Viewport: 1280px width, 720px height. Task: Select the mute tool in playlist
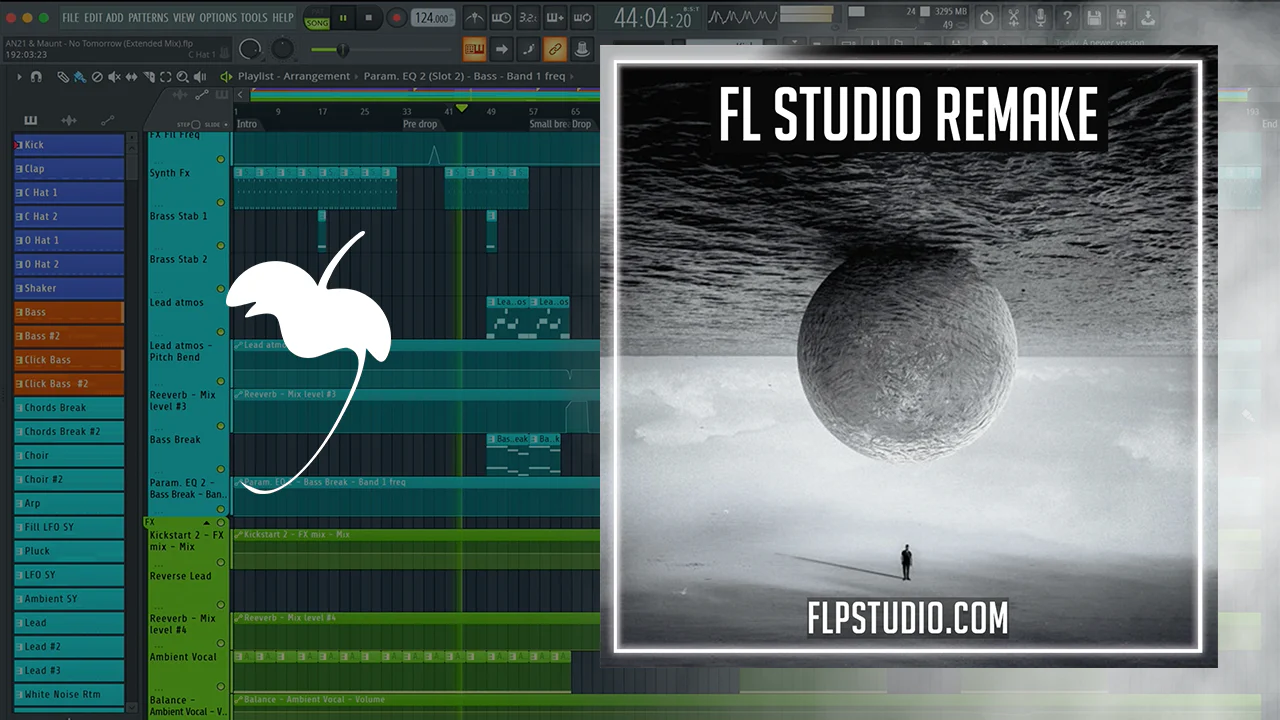click(x=113, y=76)
